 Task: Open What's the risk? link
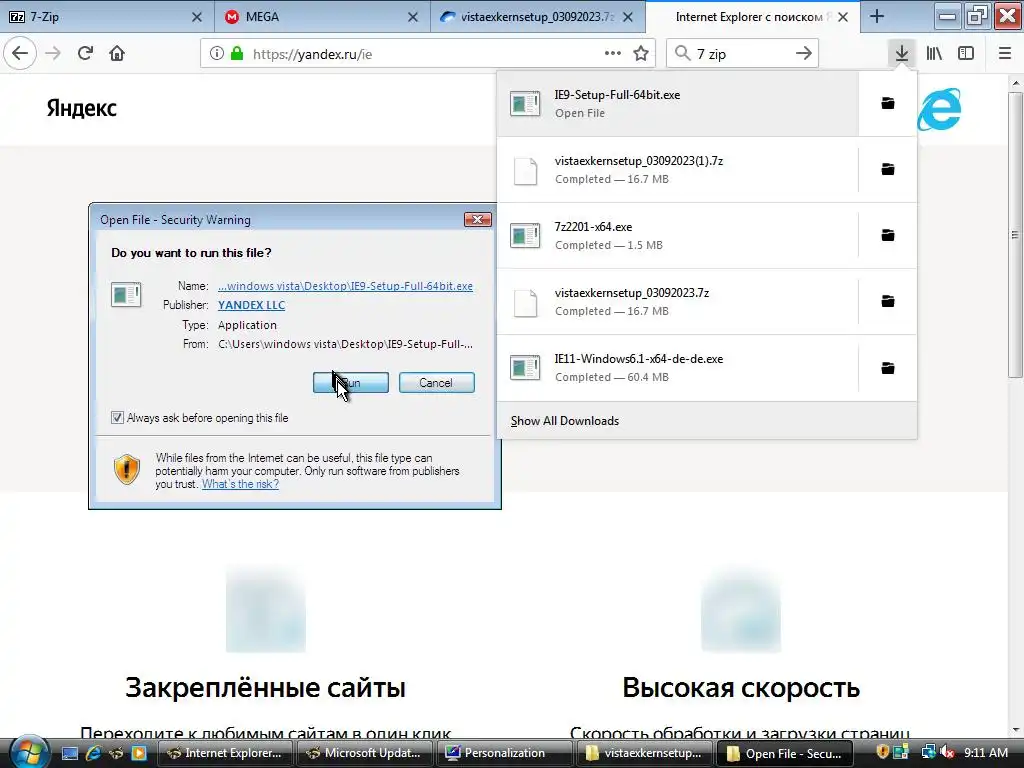240,484
